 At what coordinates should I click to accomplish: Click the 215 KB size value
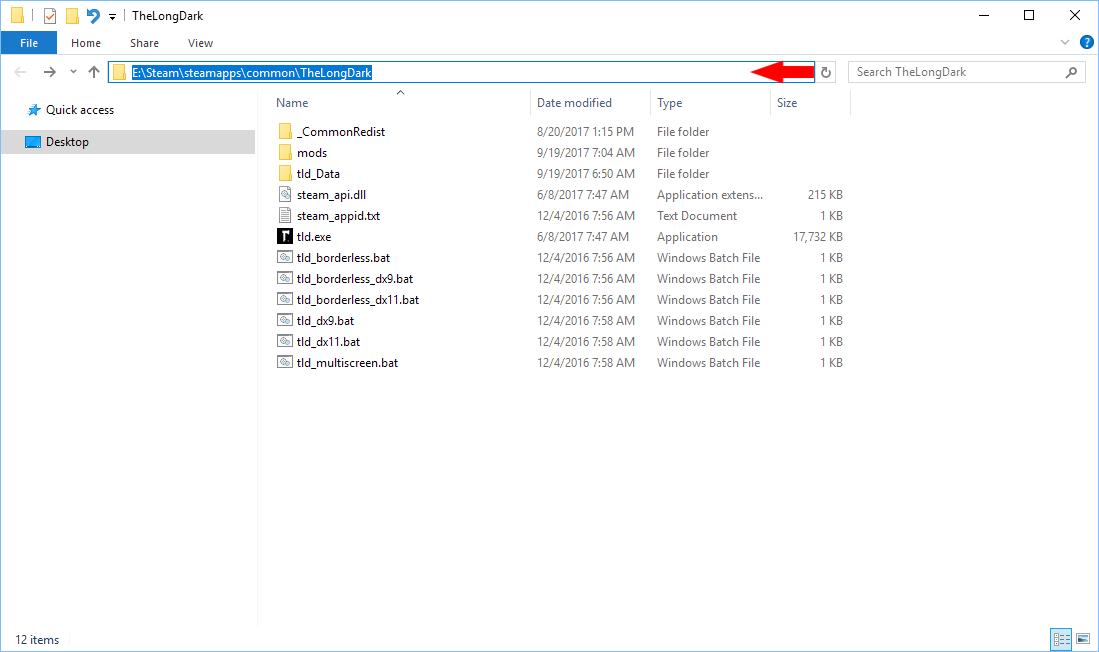coord(825,195)
